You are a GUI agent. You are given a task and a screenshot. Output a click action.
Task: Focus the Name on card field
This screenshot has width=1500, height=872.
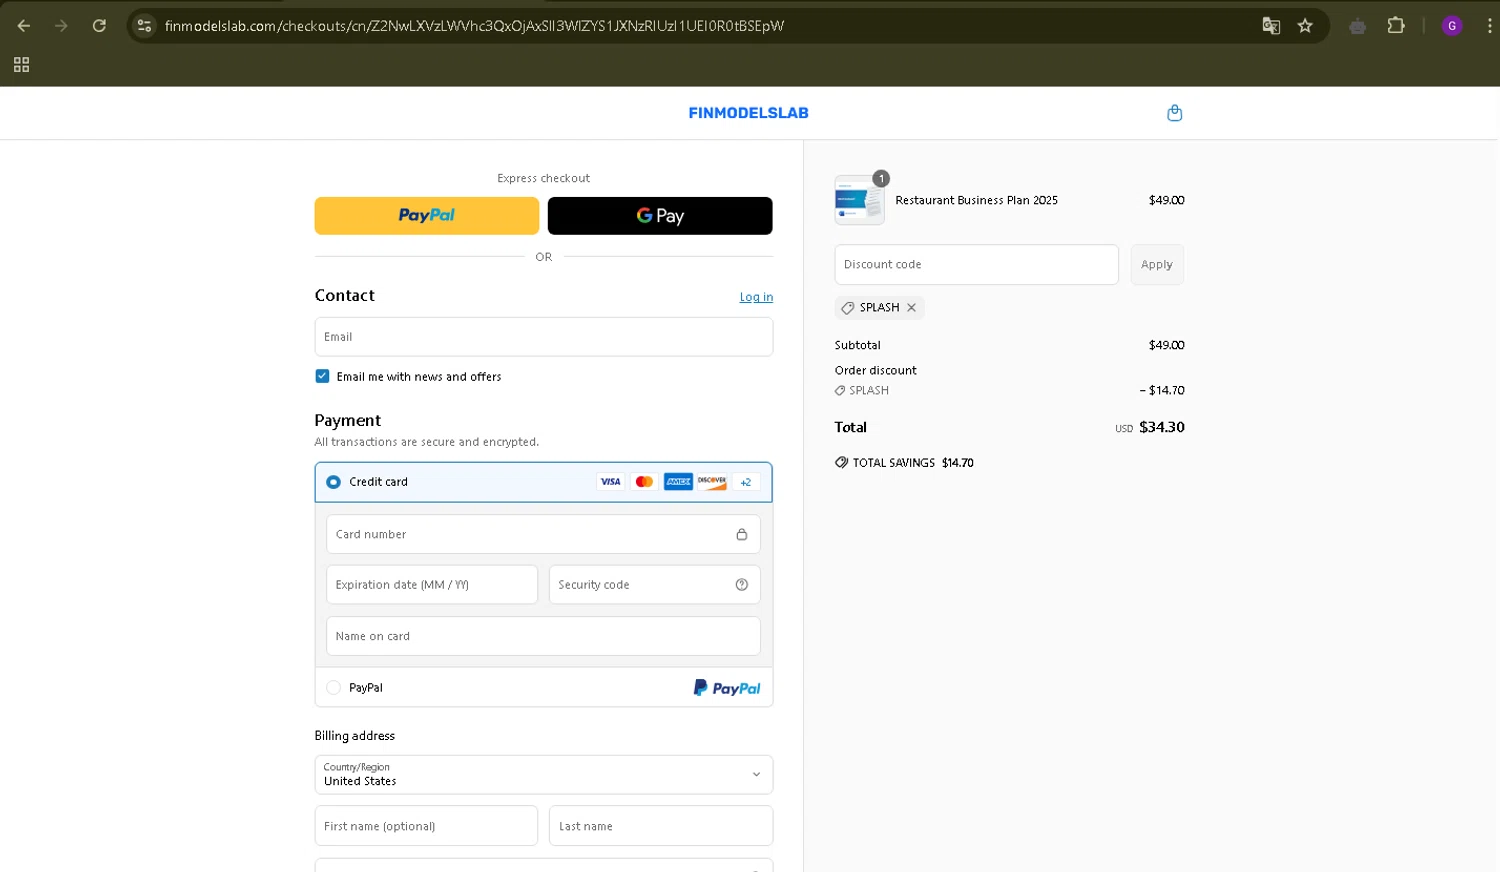coord(543,636)
